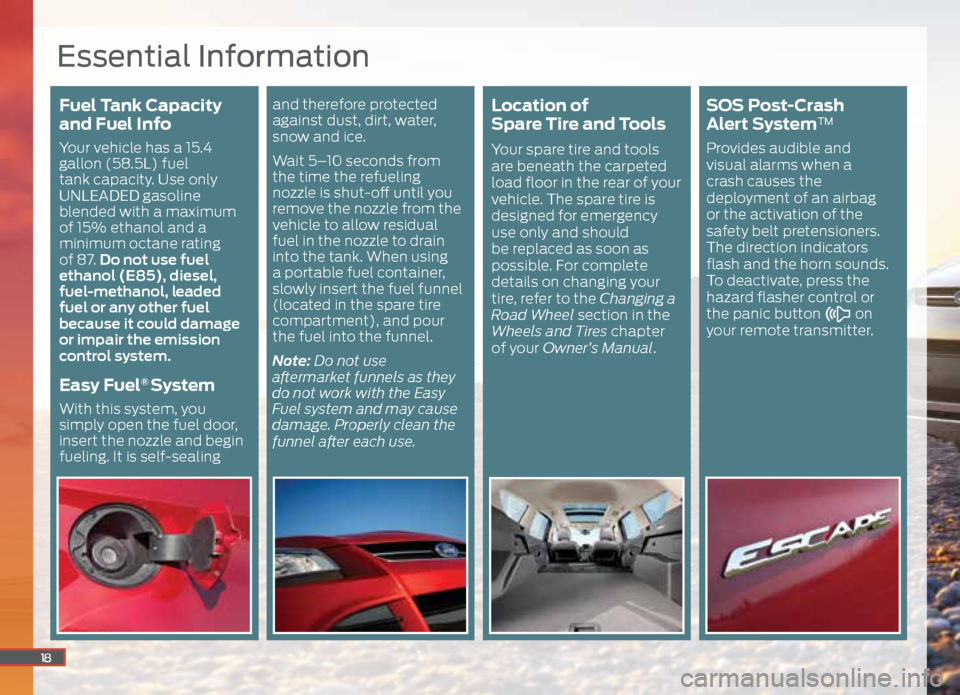Open the Escape badge photo thumbnail

(802, 555)
